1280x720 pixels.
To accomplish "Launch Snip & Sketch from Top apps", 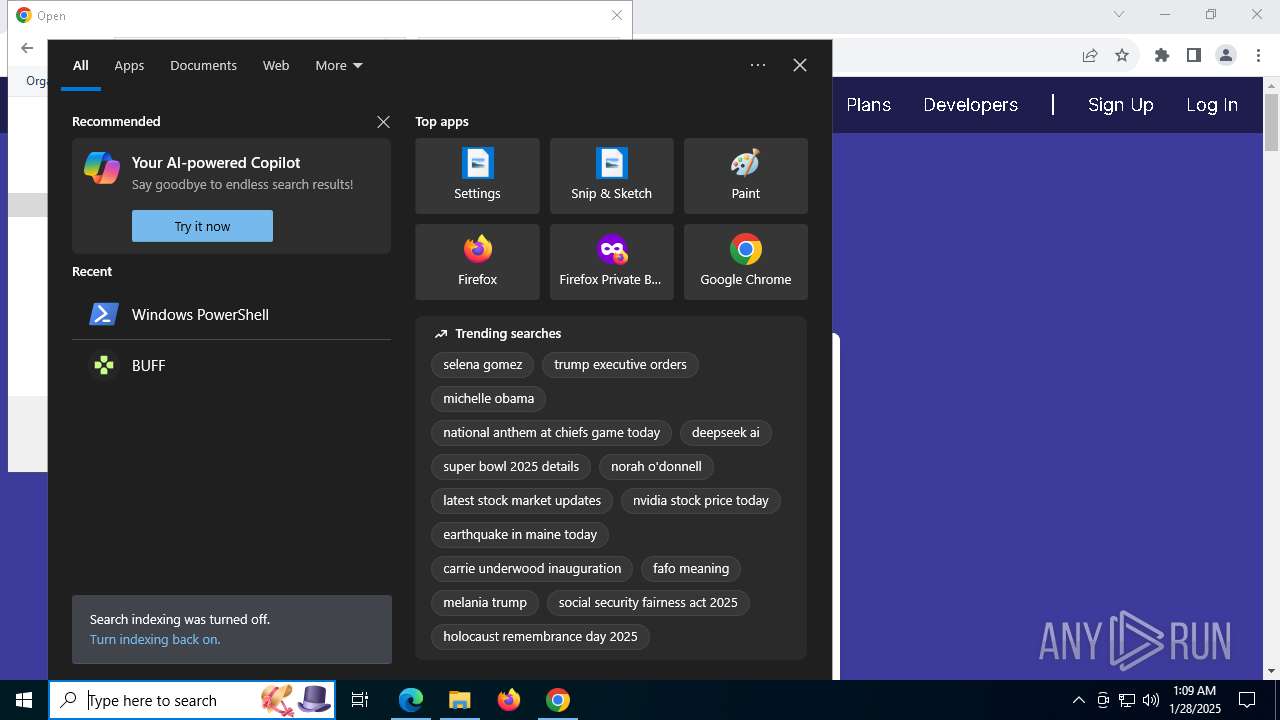I will pyautogui.click(x=611, y=176).
